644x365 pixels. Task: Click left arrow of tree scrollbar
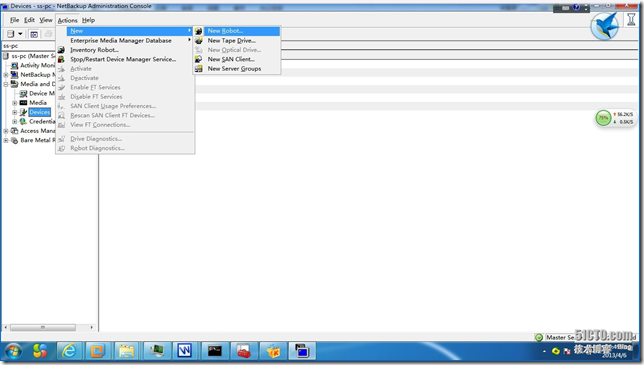point(5,327)
